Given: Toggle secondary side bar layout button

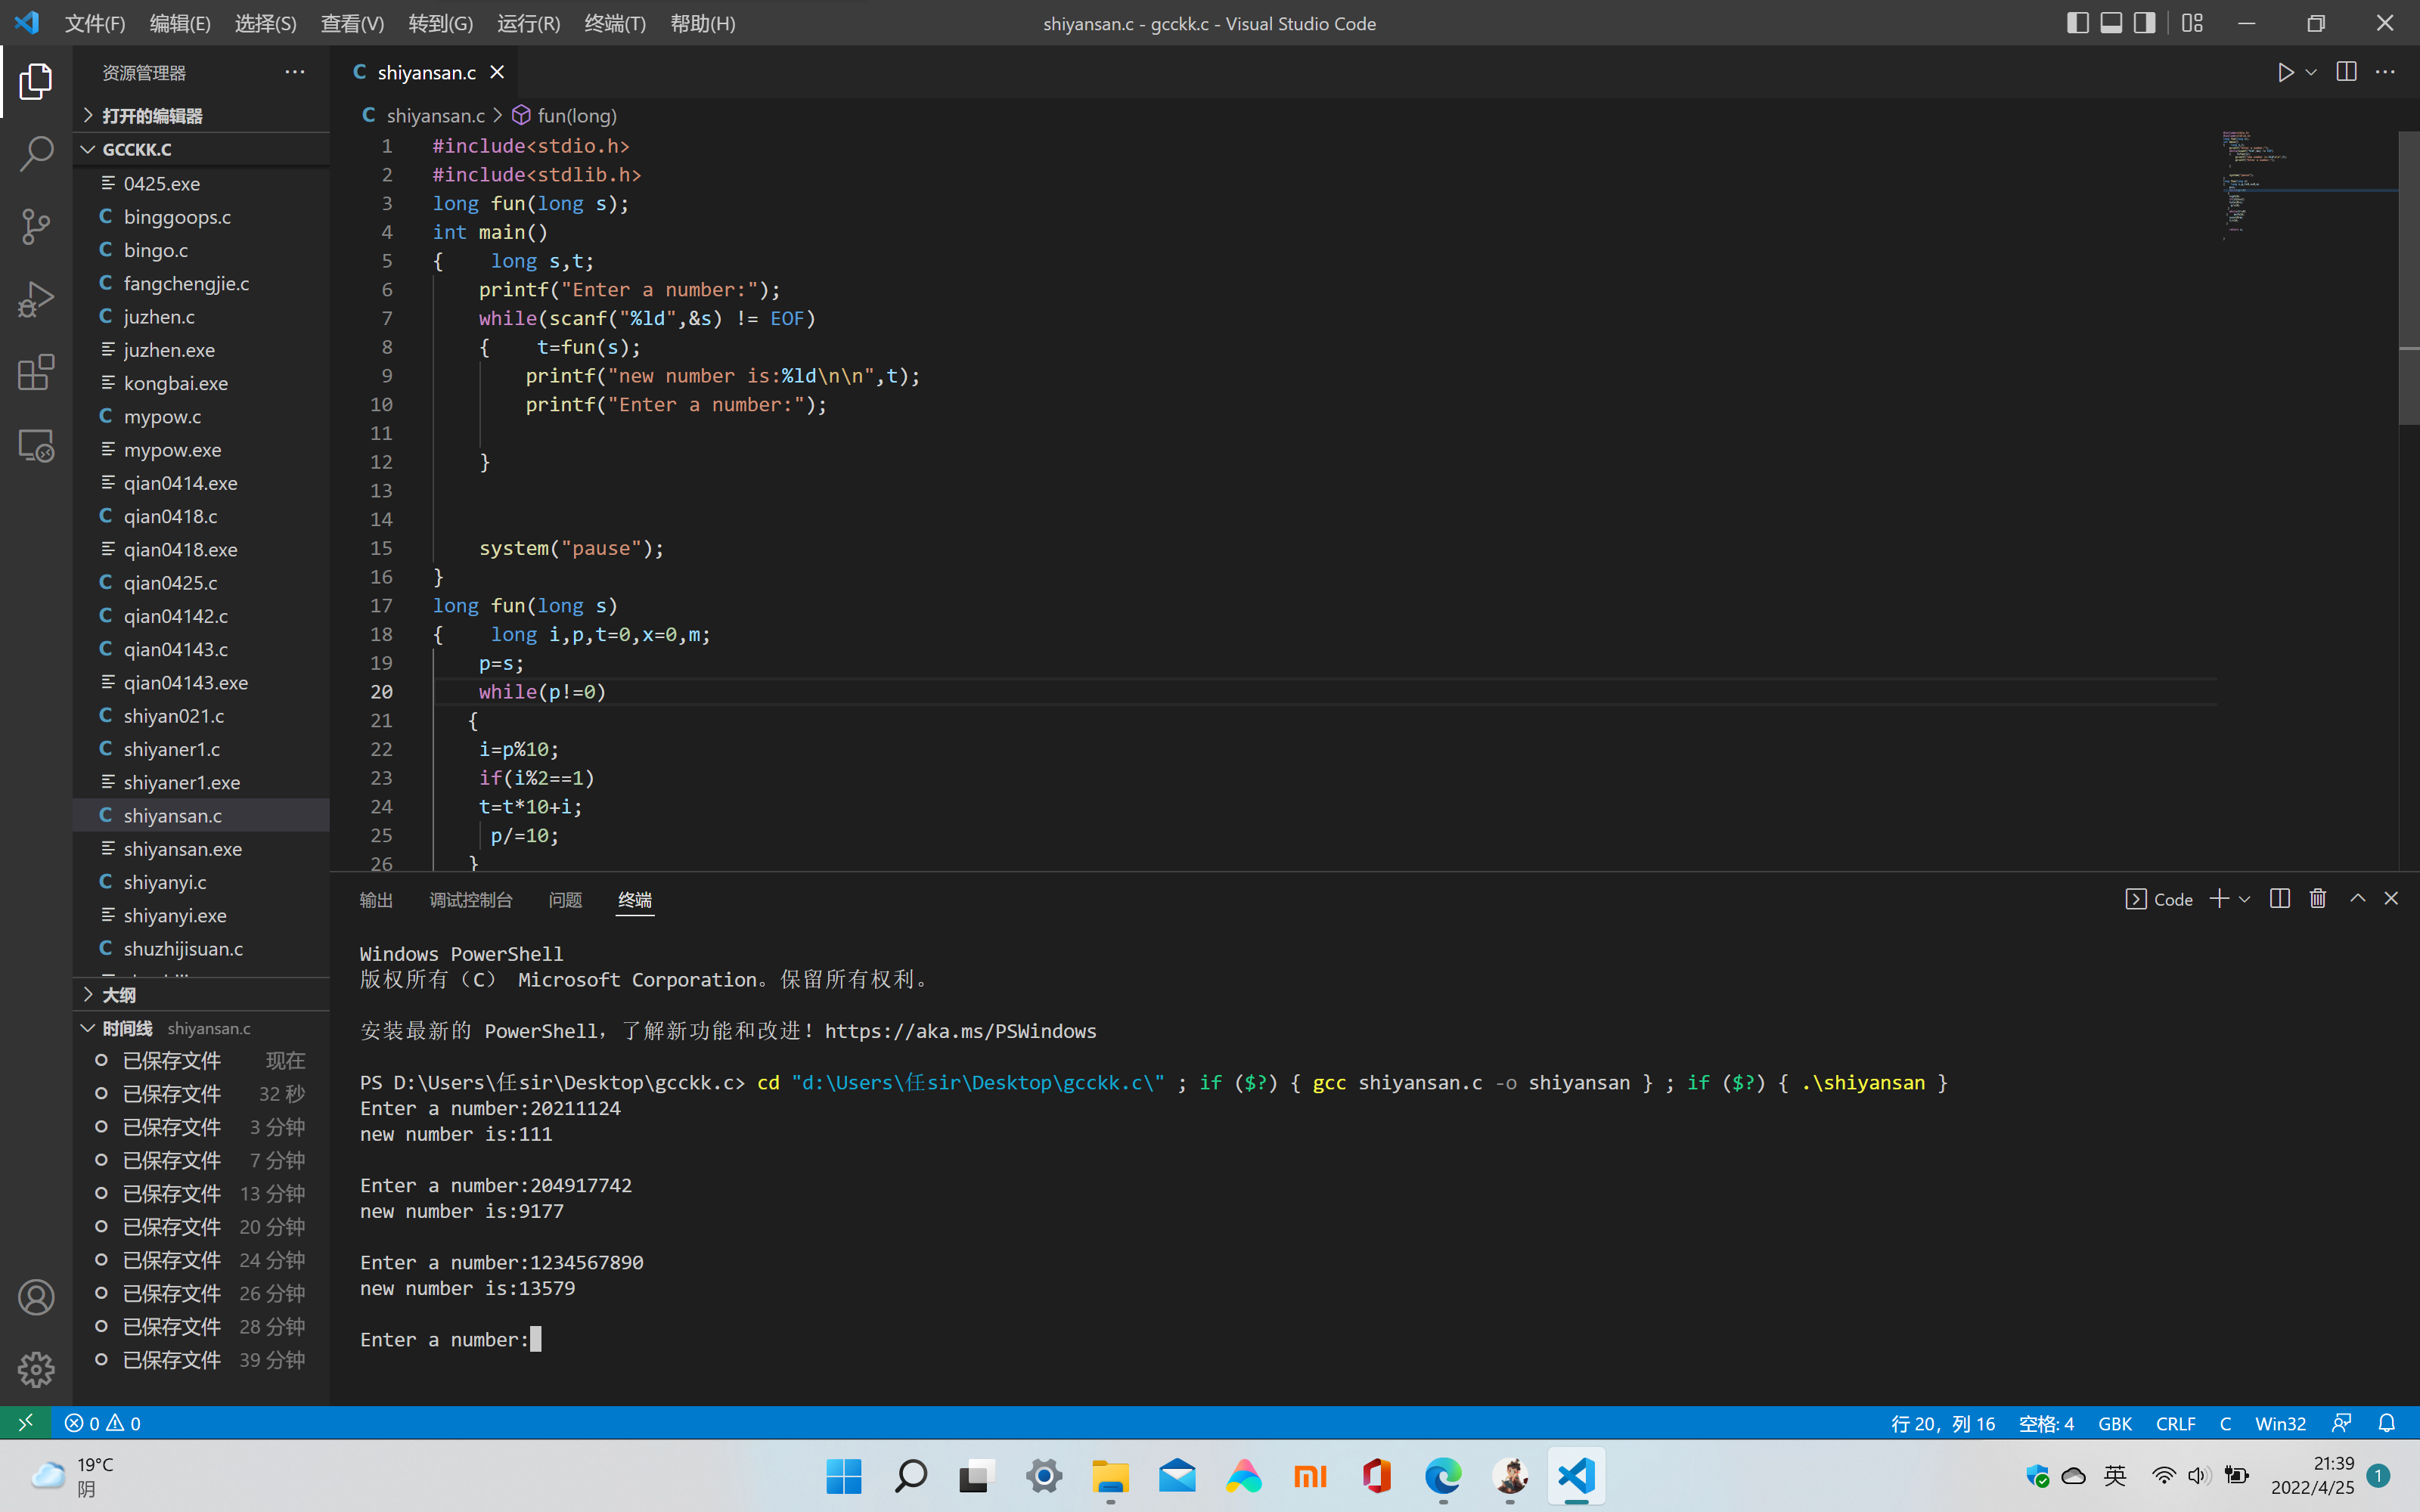Looking at the screenshot, I should [2144, 23].
